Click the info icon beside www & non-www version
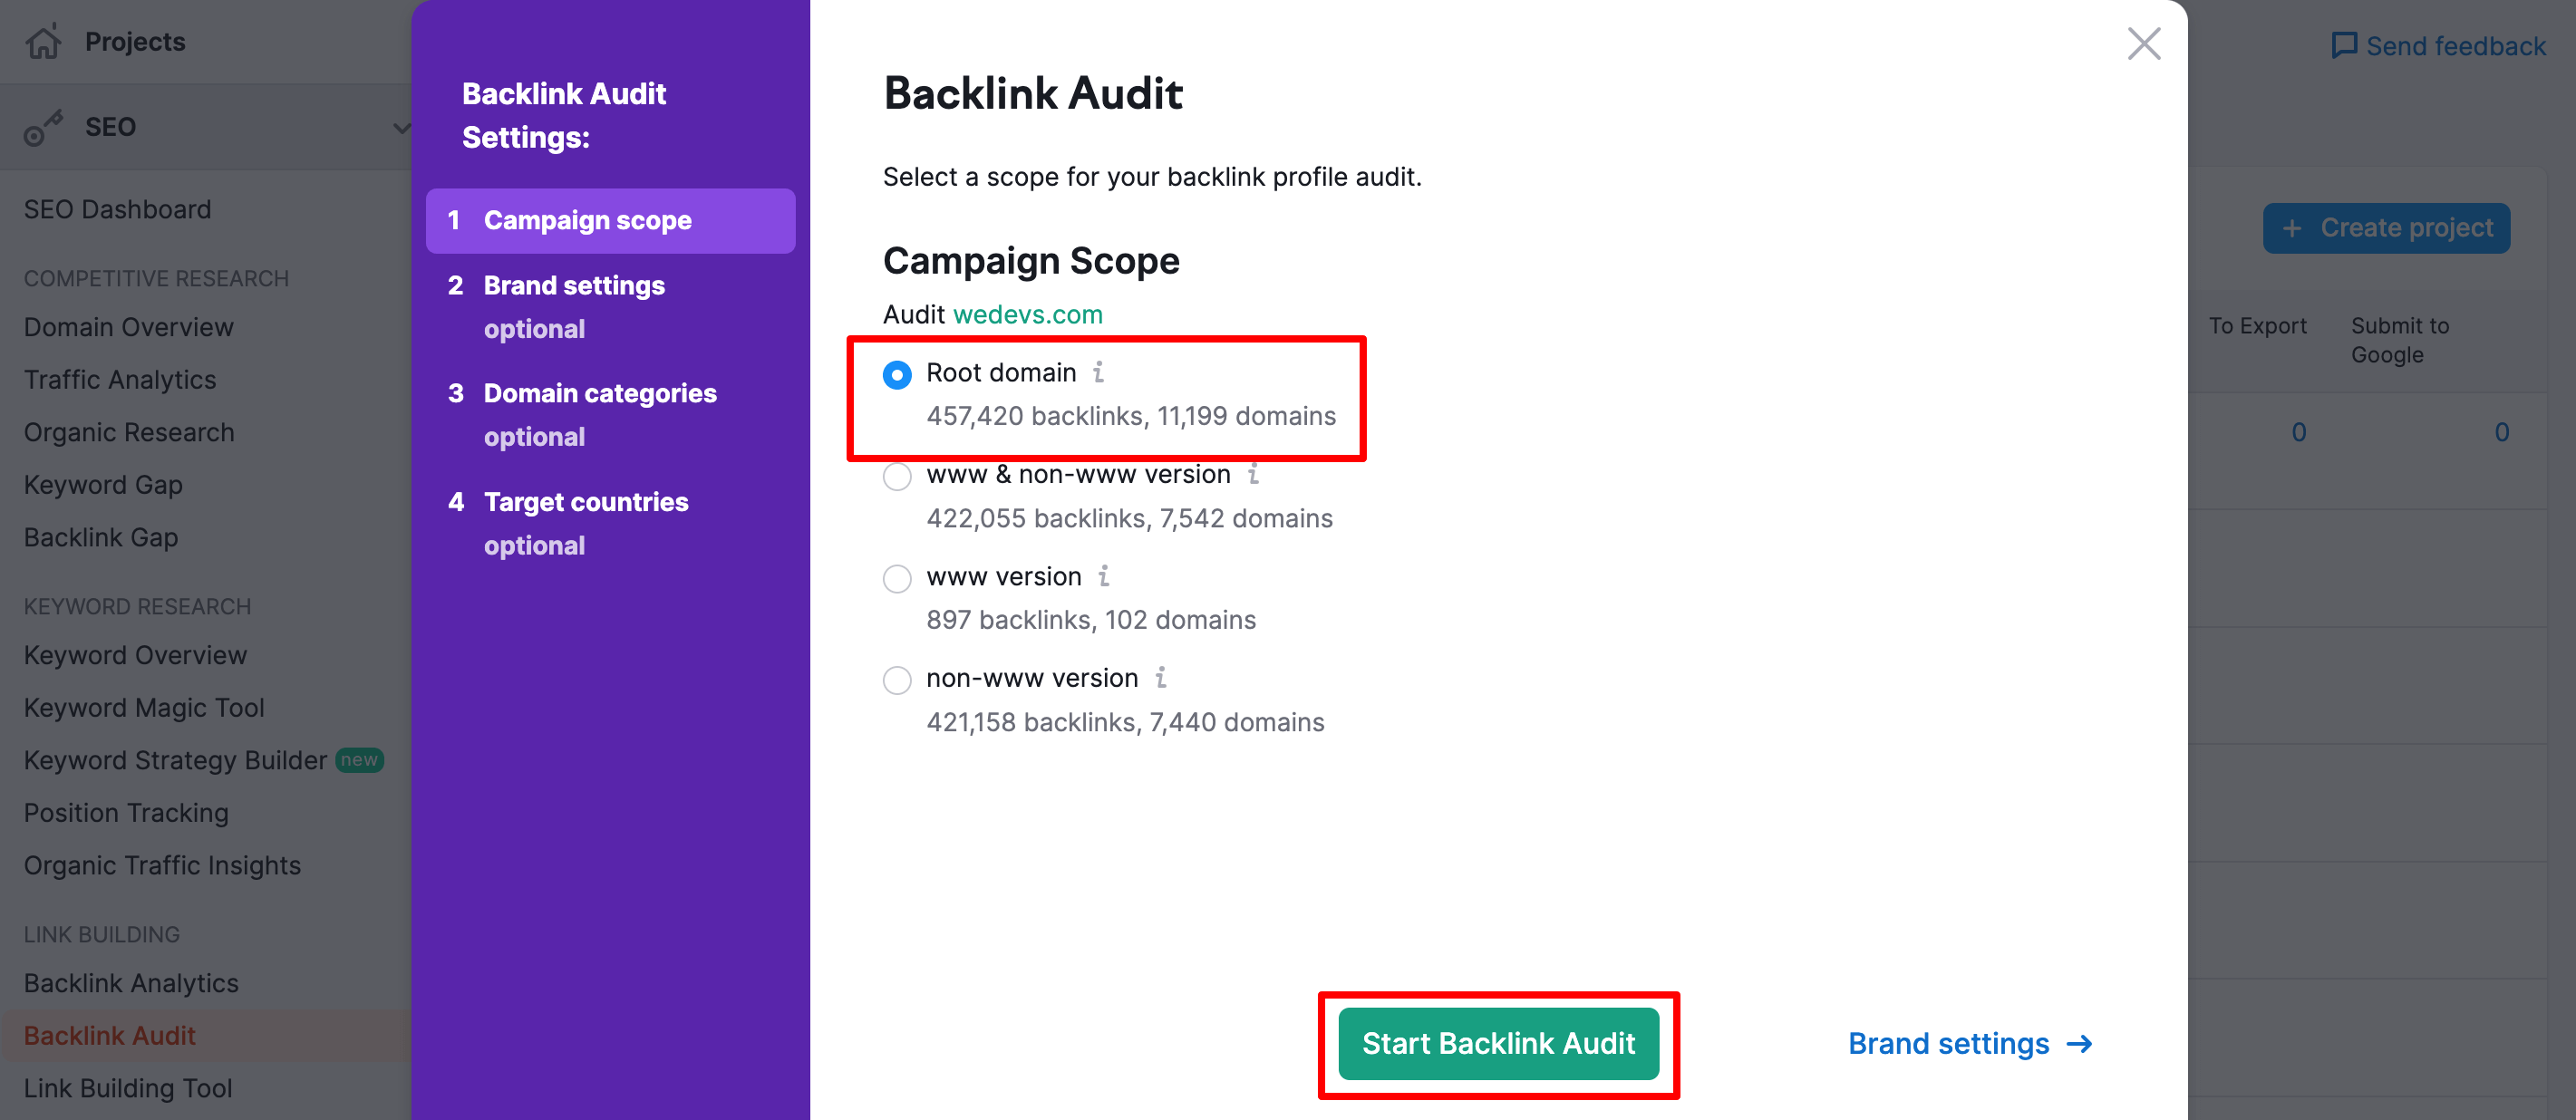The height and width of the screenshot is (1120, 2576). pyautogui.click(x=1254, y=475)
